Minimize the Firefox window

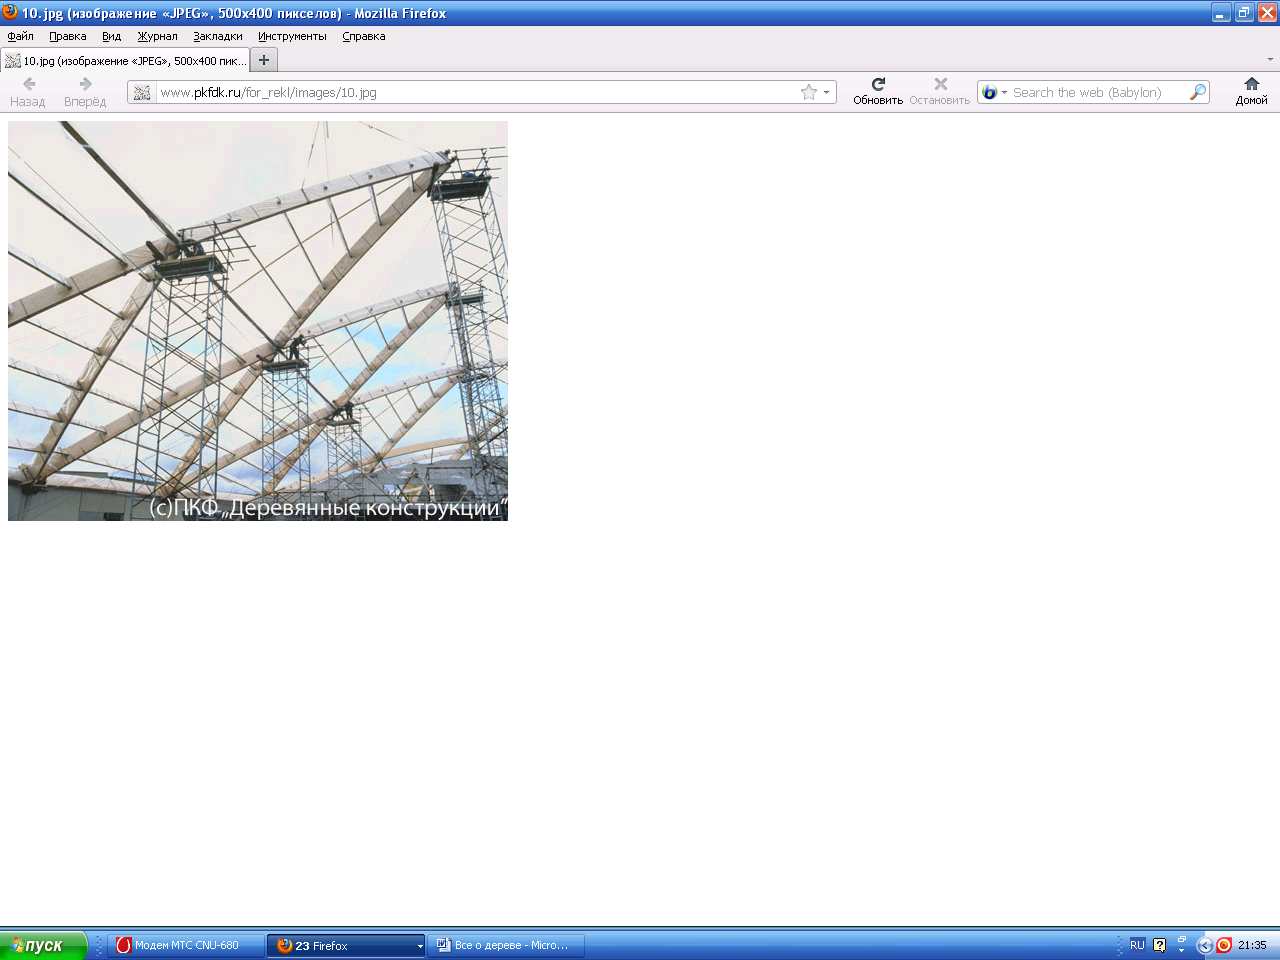click(x=1221, y=13)
